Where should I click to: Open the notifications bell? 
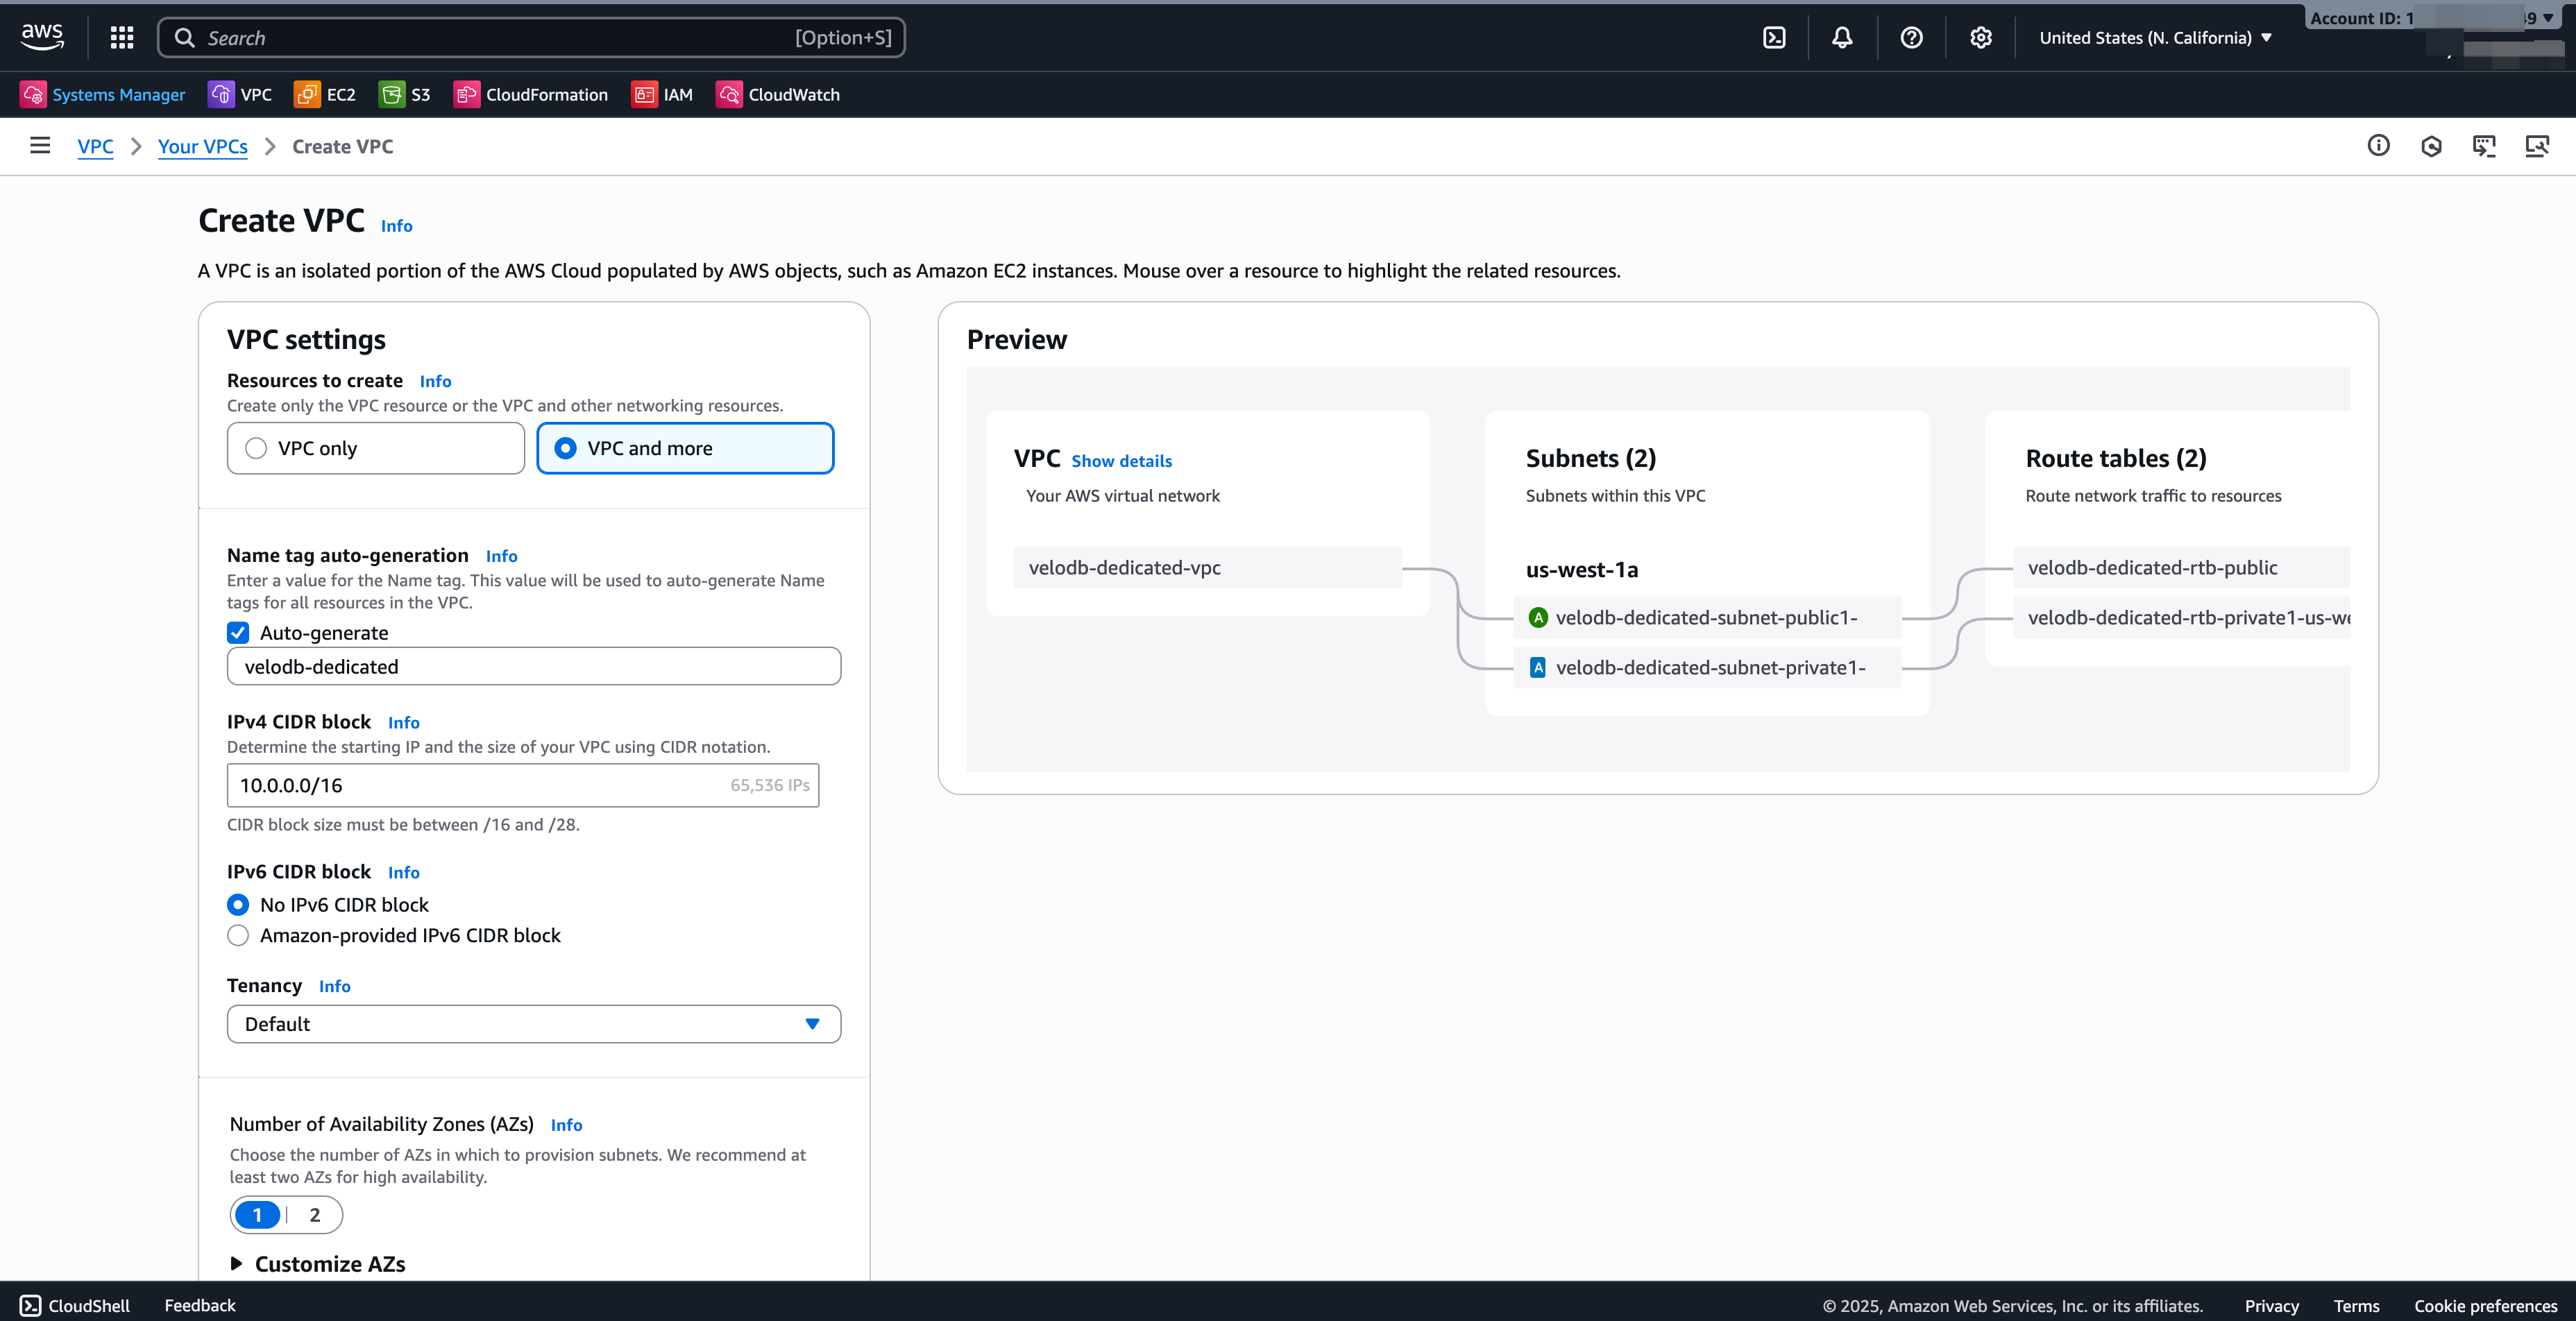coord(1843,37)
